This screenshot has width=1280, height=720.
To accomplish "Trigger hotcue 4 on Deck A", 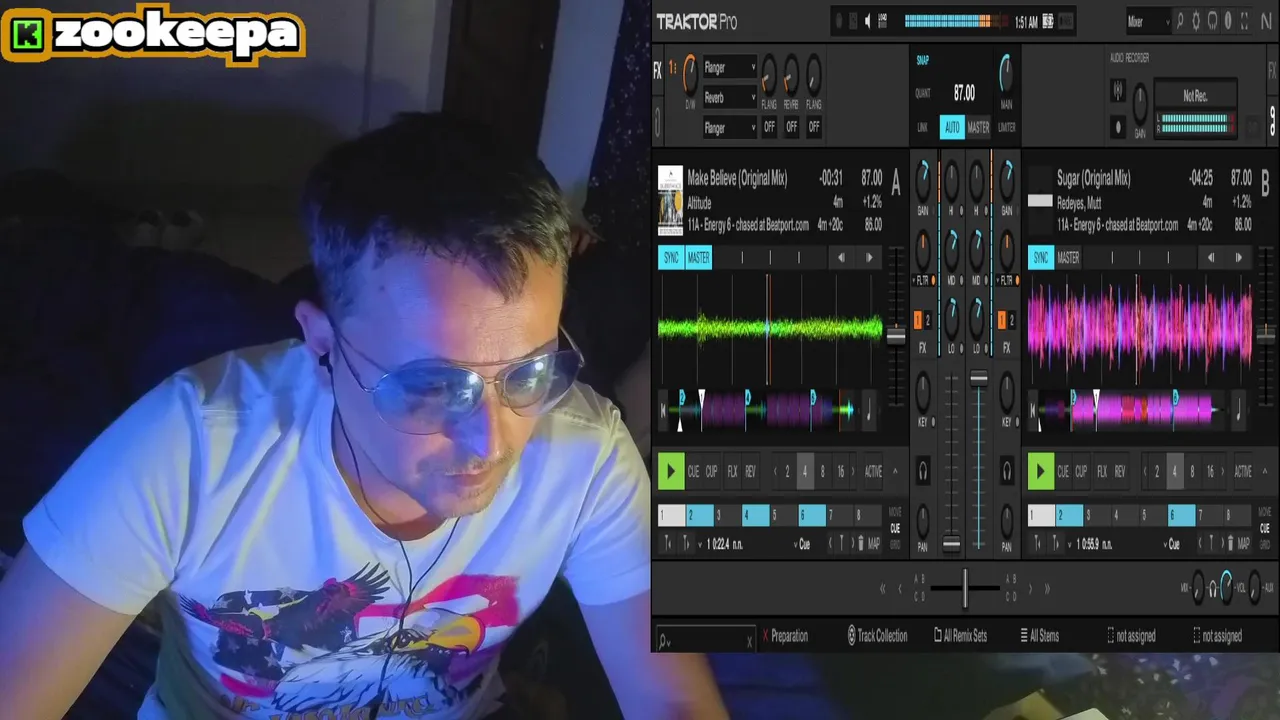I will [755, 516].
